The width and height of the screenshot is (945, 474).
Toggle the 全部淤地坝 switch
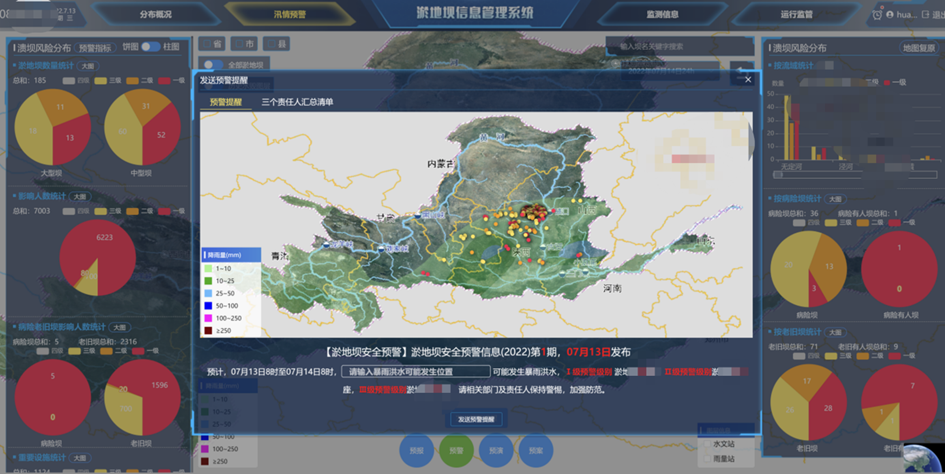coord(213,65)
